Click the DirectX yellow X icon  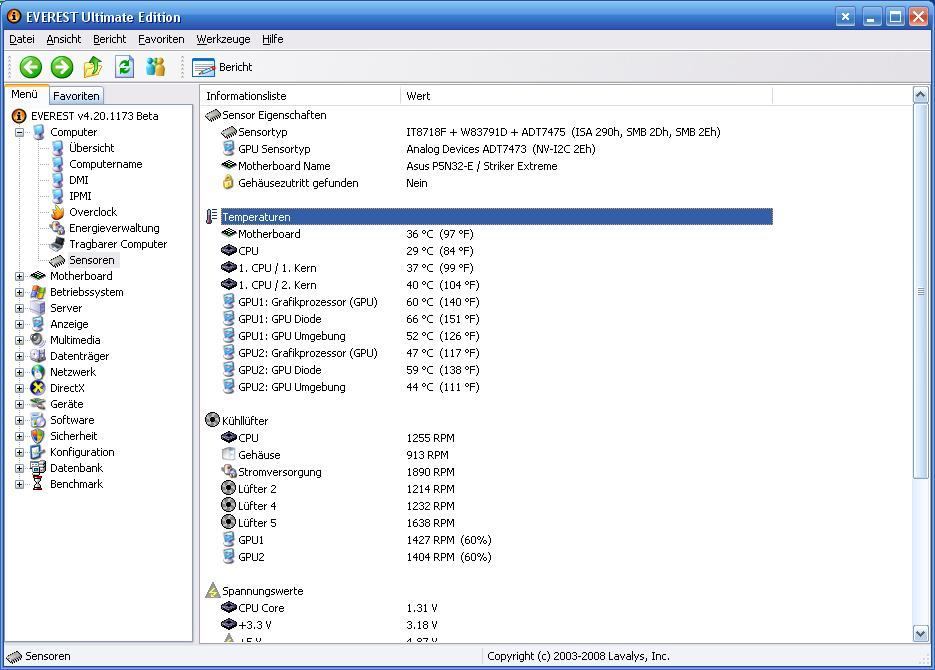click(x=38, y=388)
